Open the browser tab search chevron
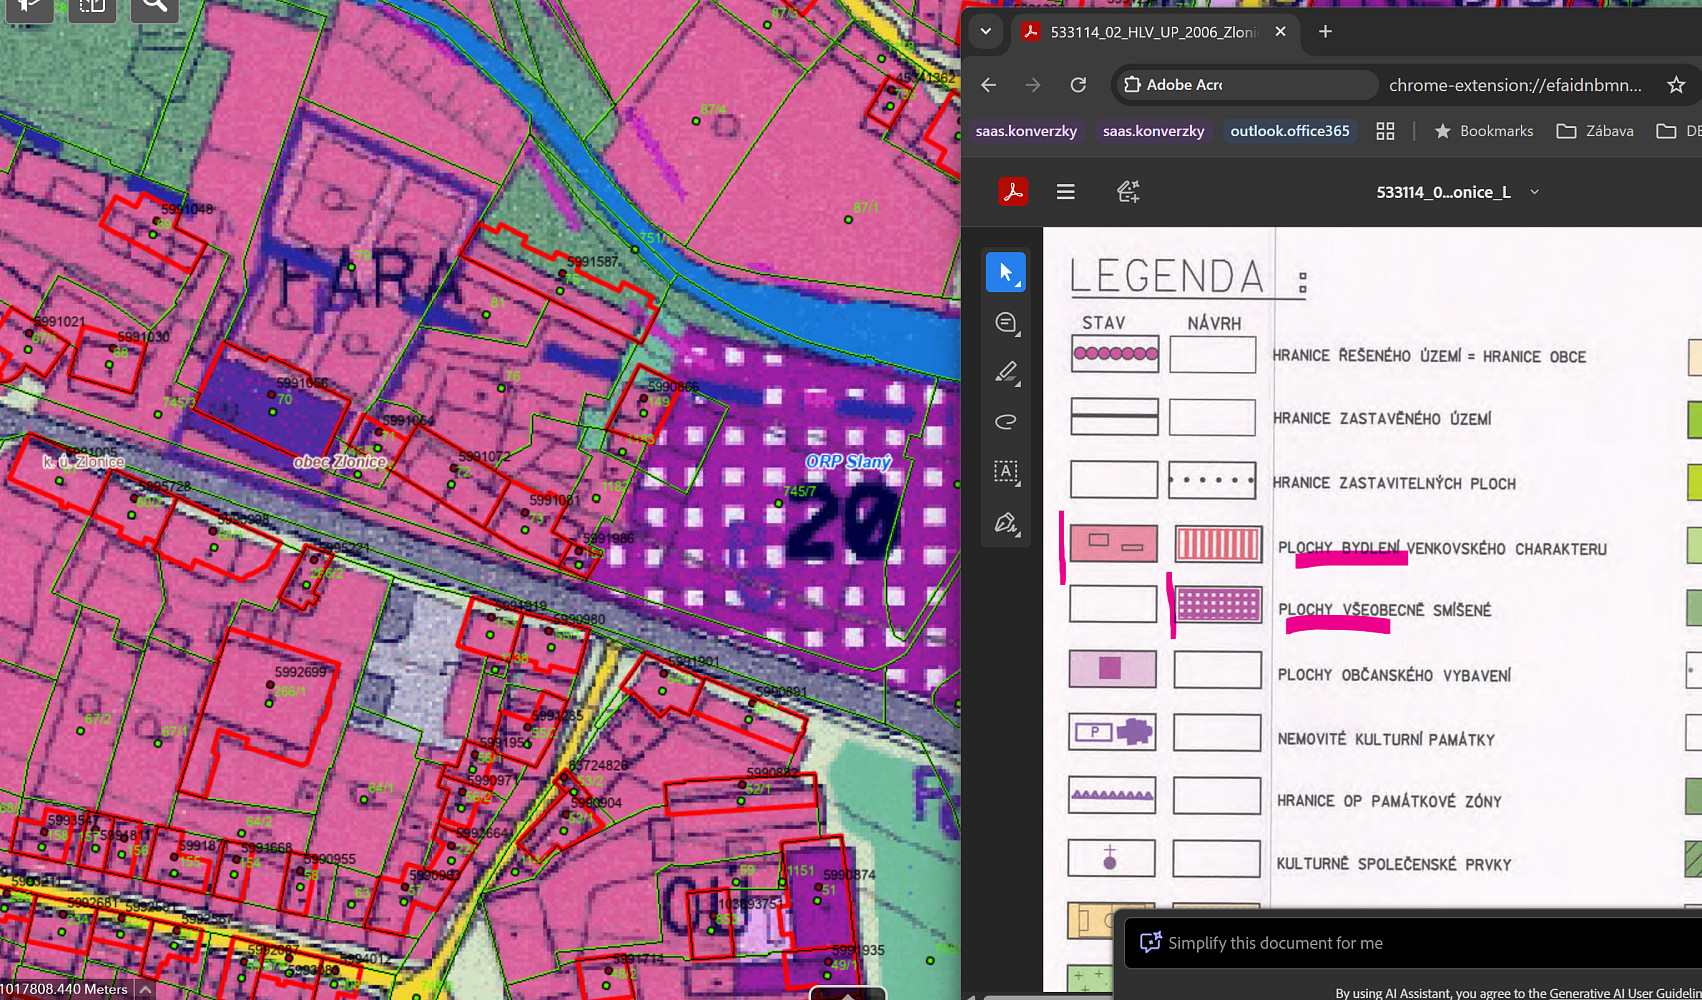Screen dimensions: 1702x1000 pos(986,32)
